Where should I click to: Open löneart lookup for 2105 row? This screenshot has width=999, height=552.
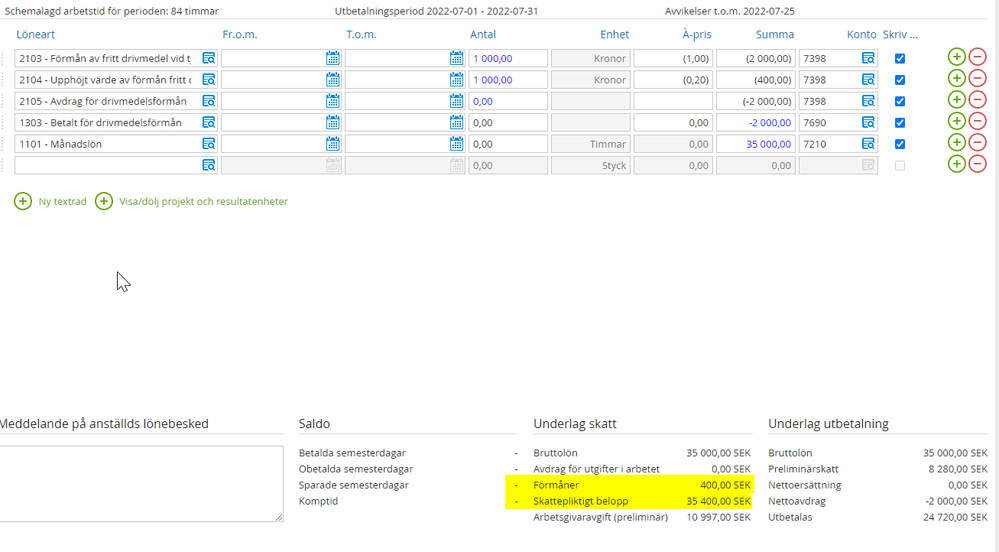(x=208, y=101)
